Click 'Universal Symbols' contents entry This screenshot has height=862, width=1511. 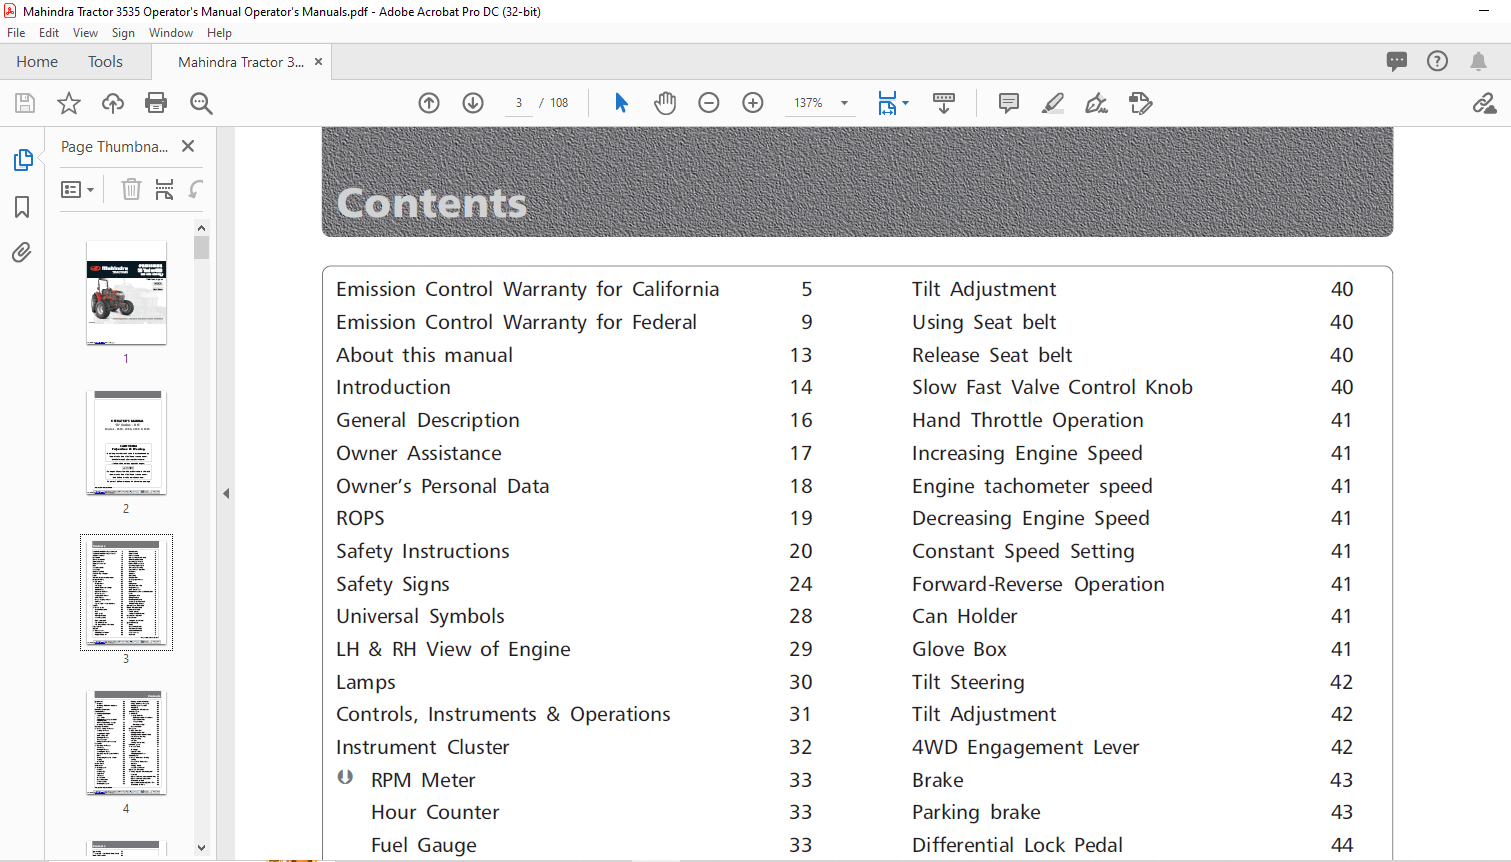tap(420, 616)
